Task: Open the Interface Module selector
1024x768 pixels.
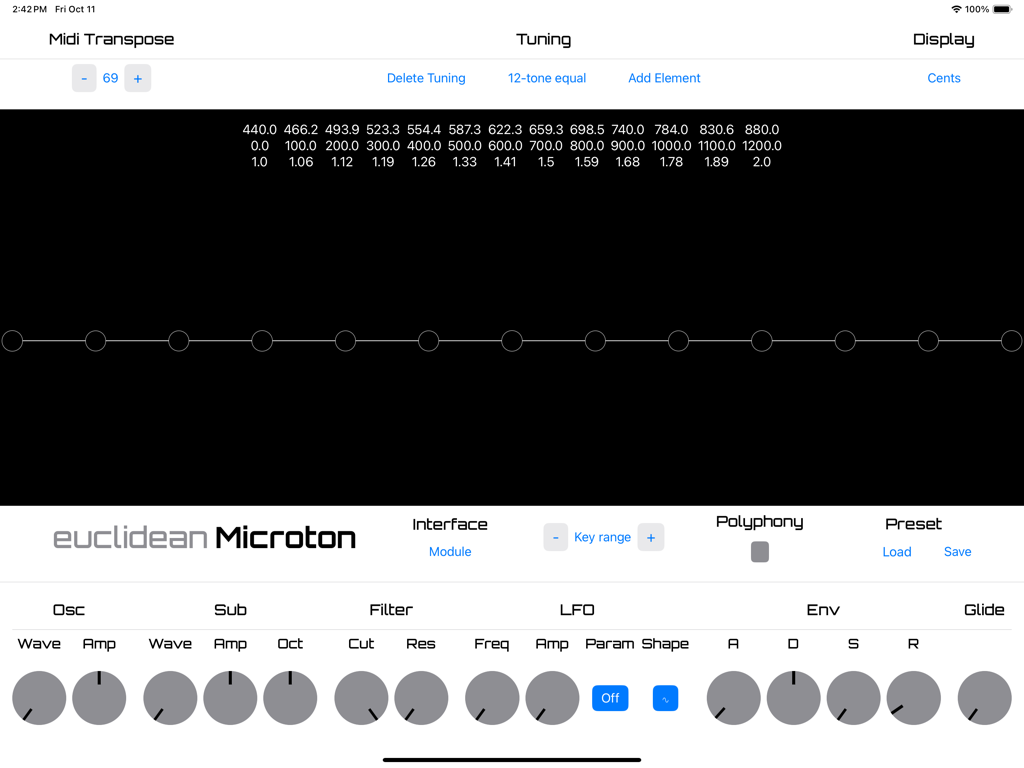Action: coord(450,551)
